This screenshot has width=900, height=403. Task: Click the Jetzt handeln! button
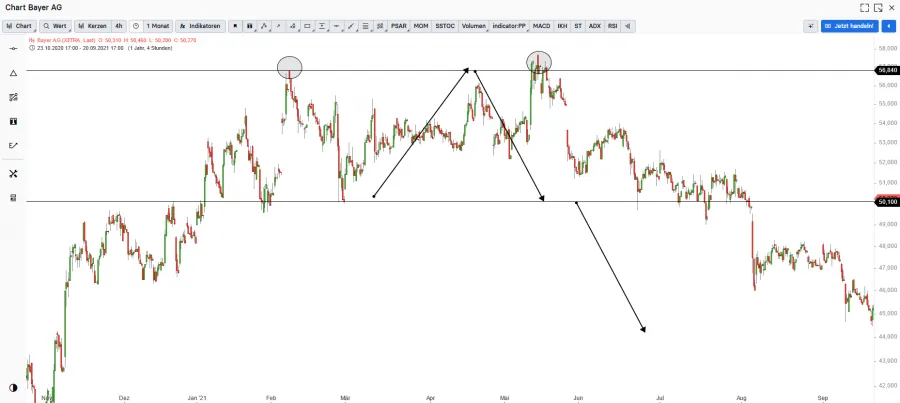[849, 26]
